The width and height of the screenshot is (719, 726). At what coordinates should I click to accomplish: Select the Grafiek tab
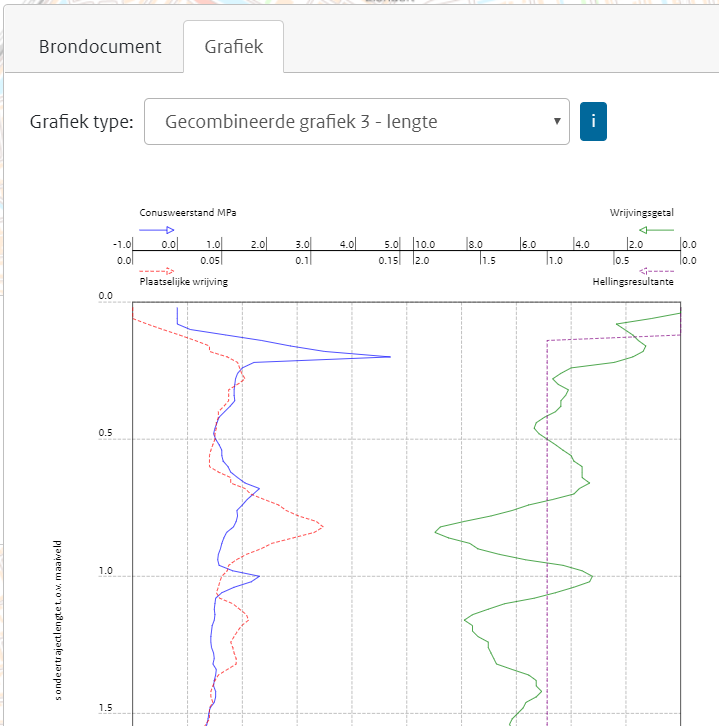(x=233, y=47)
